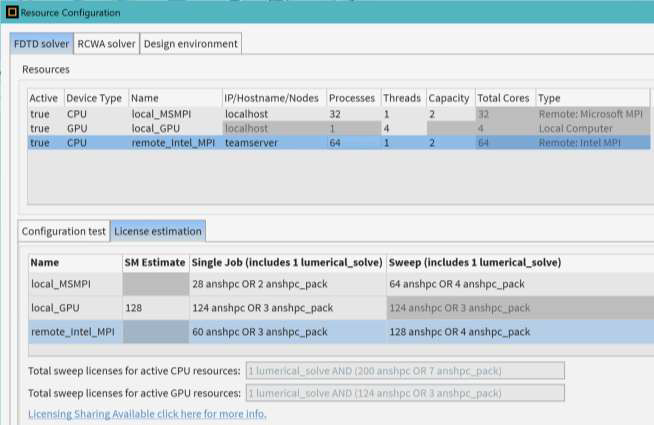
Task: Click the localhost cell of local_MSMPI
Action: [x=274, y=114]
